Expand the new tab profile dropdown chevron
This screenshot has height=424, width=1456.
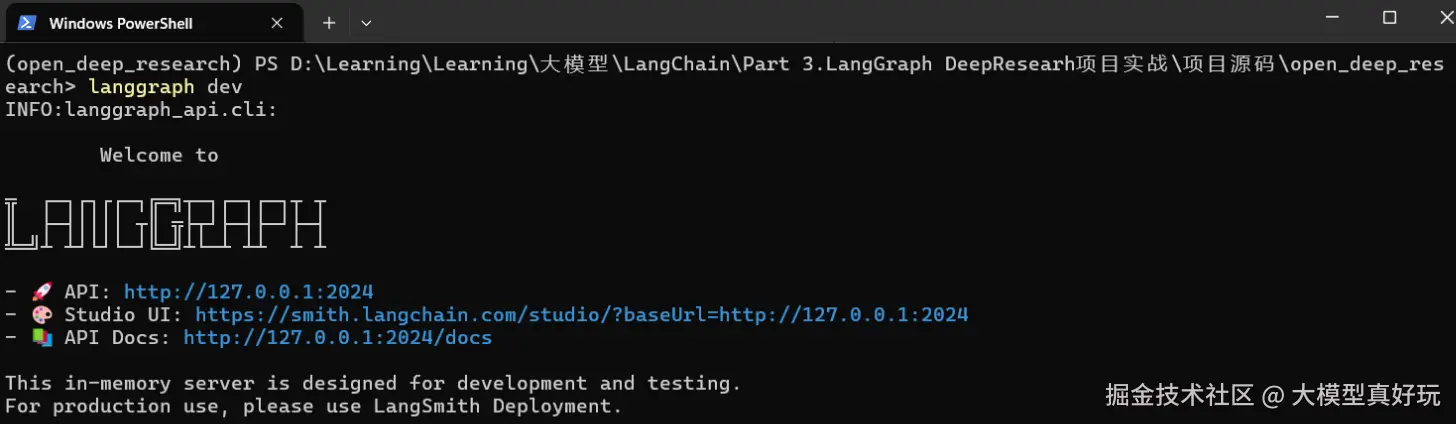tap(366, 22)
